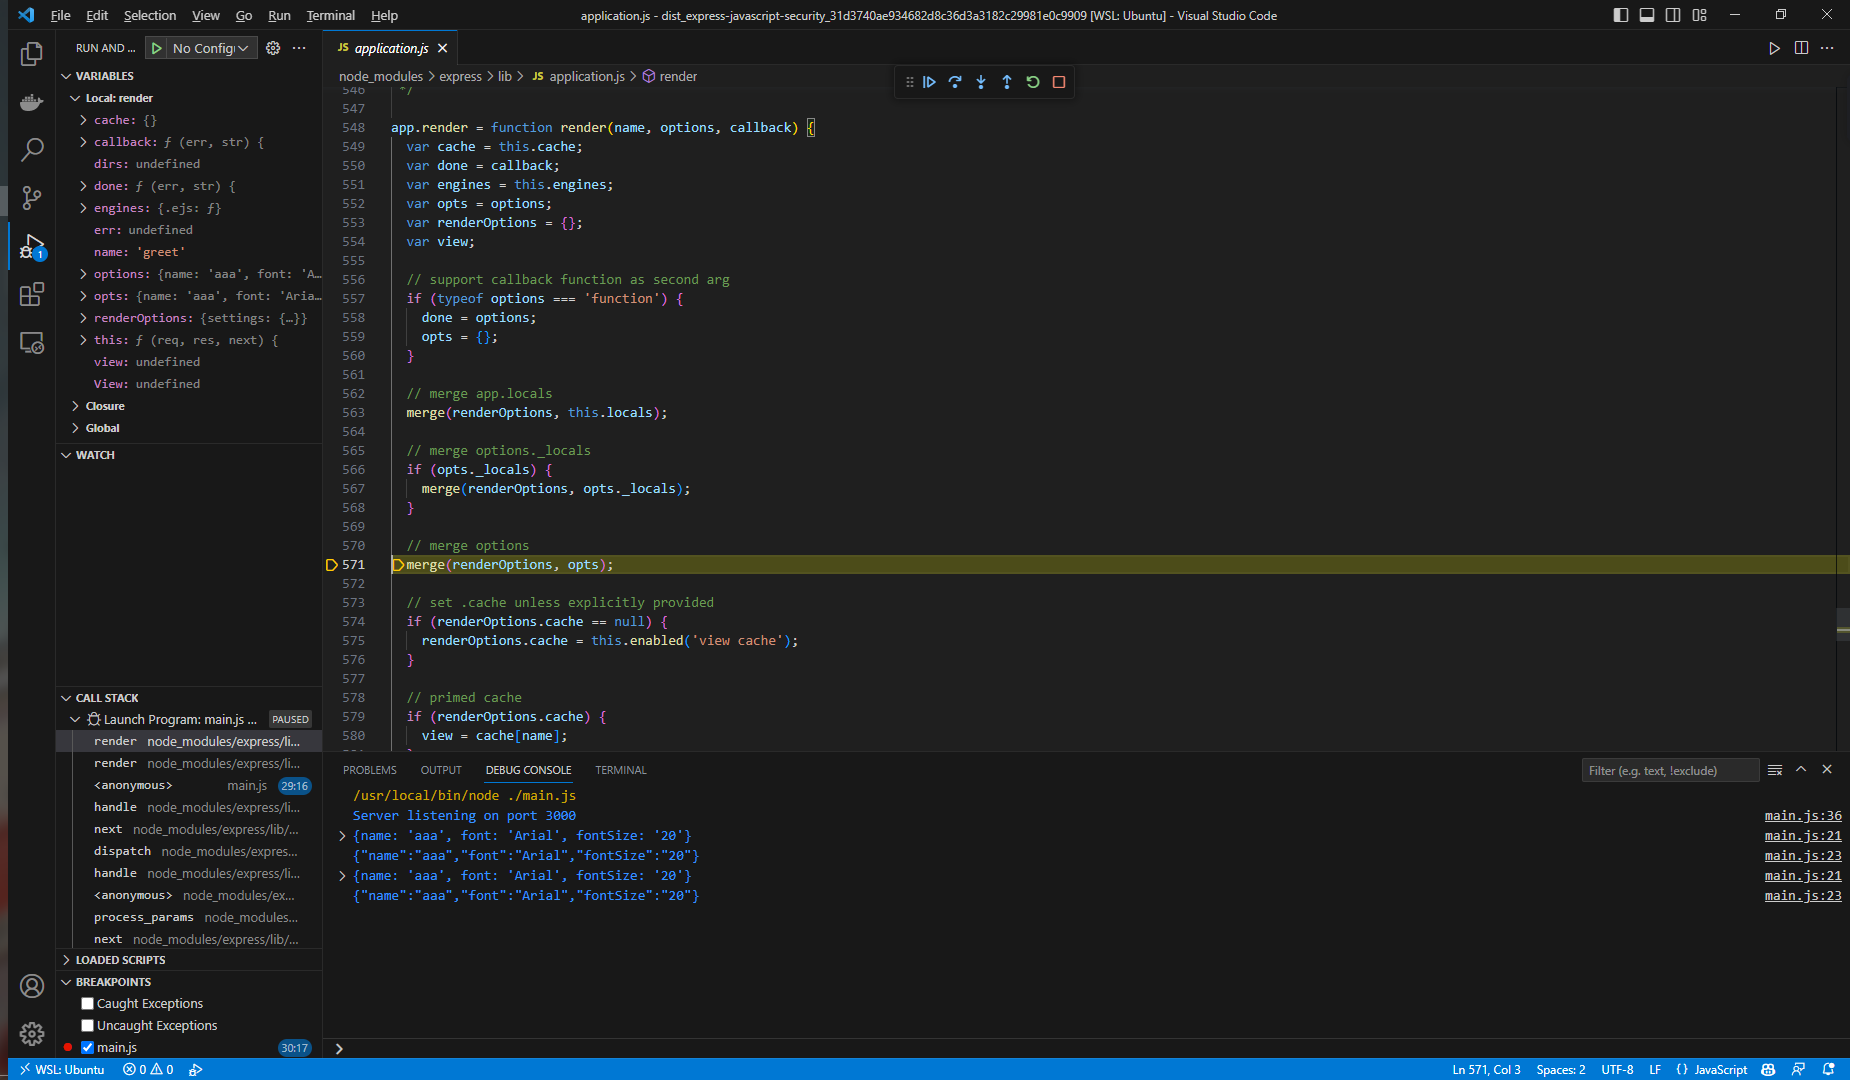
Task: Open the Accounts menu icon
Action: tap(32, 986)
